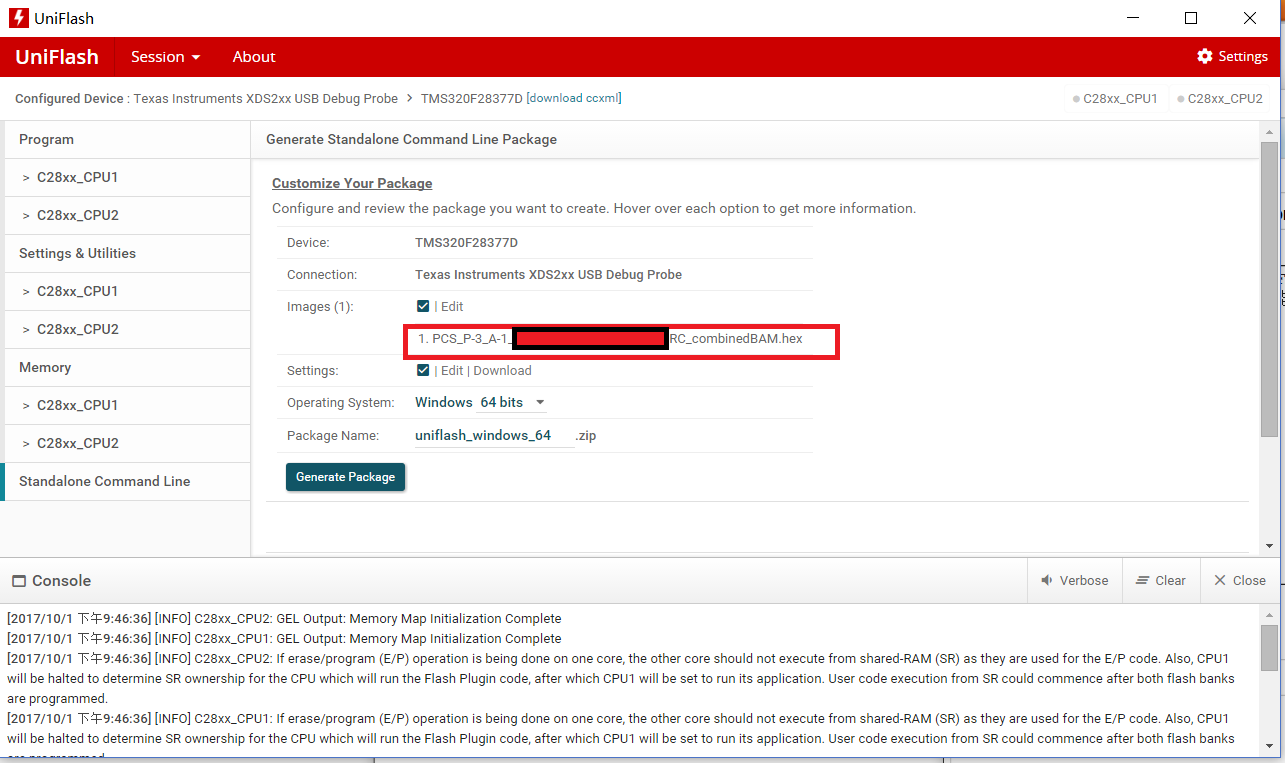Click the Console window icon
The height and width of the screenshot is (763, 1285).
18,581
